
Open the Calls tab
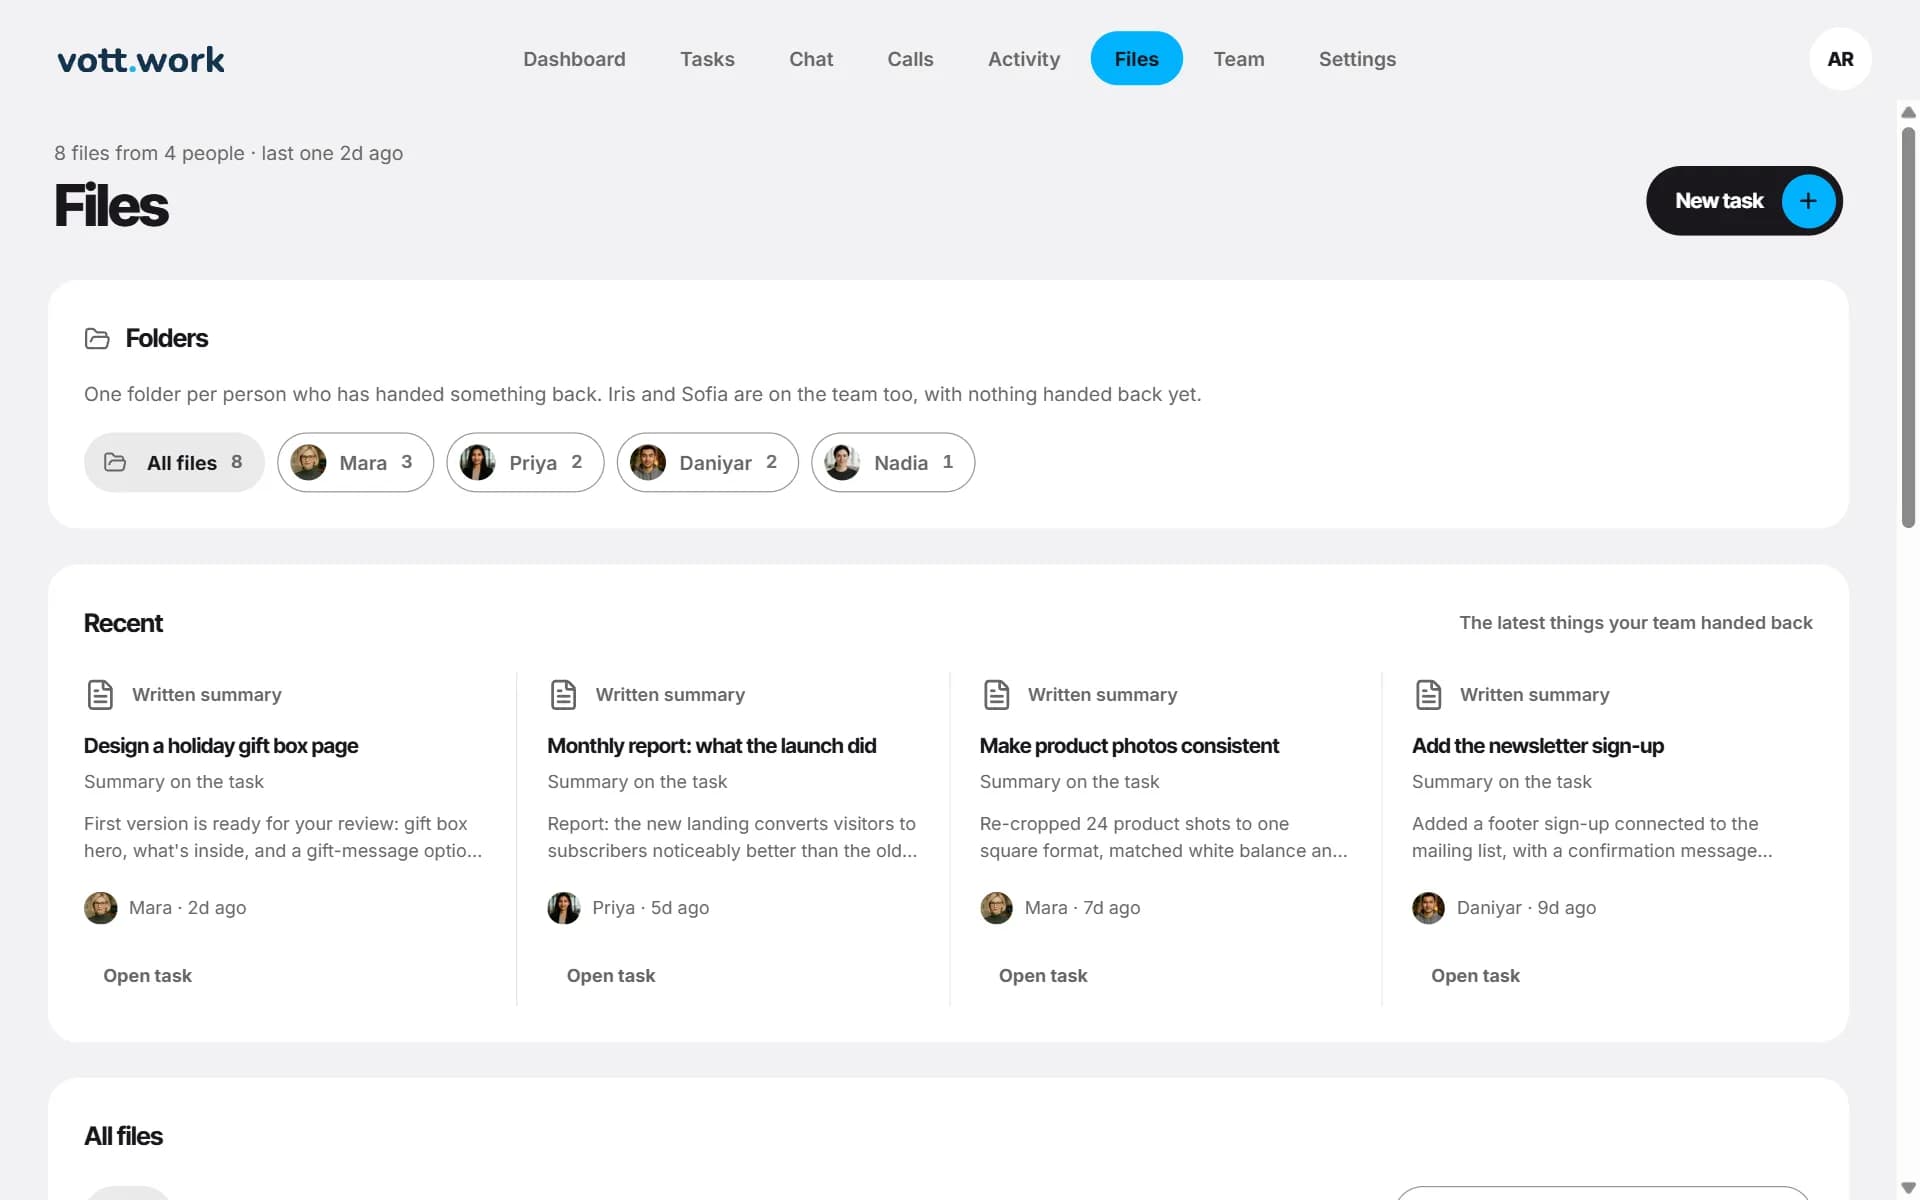910,59
